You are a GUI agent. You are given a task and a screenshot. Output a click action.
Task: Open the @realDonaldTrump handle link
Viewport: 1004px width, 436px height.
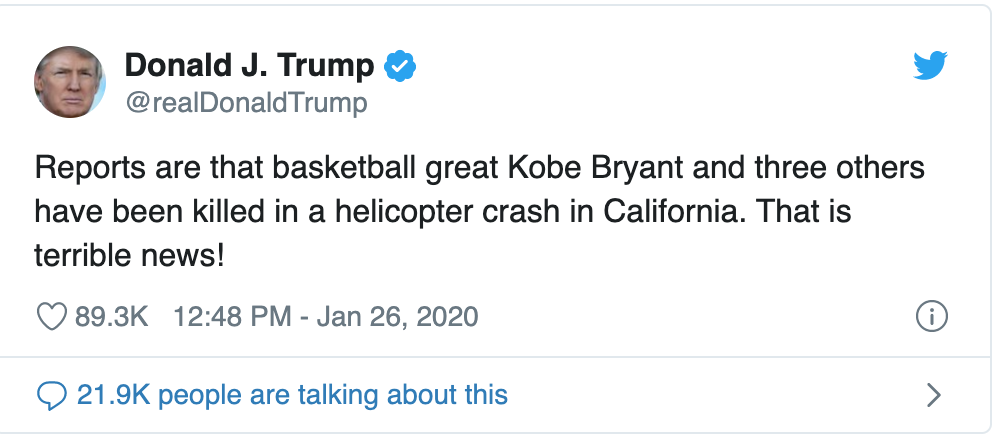pyautogui.click(x=246, y=102)
